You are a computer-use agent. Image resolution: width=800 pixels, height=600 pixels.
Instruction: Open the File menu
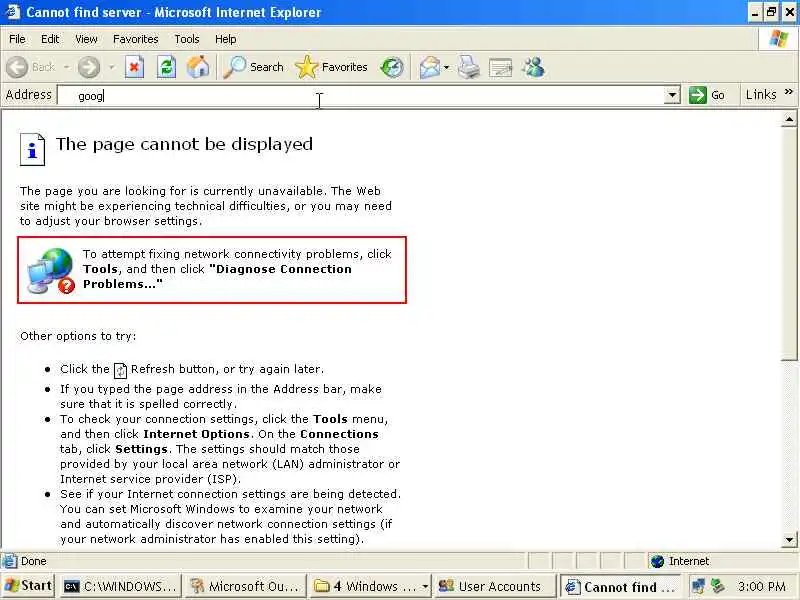click(x=17, y=39)
